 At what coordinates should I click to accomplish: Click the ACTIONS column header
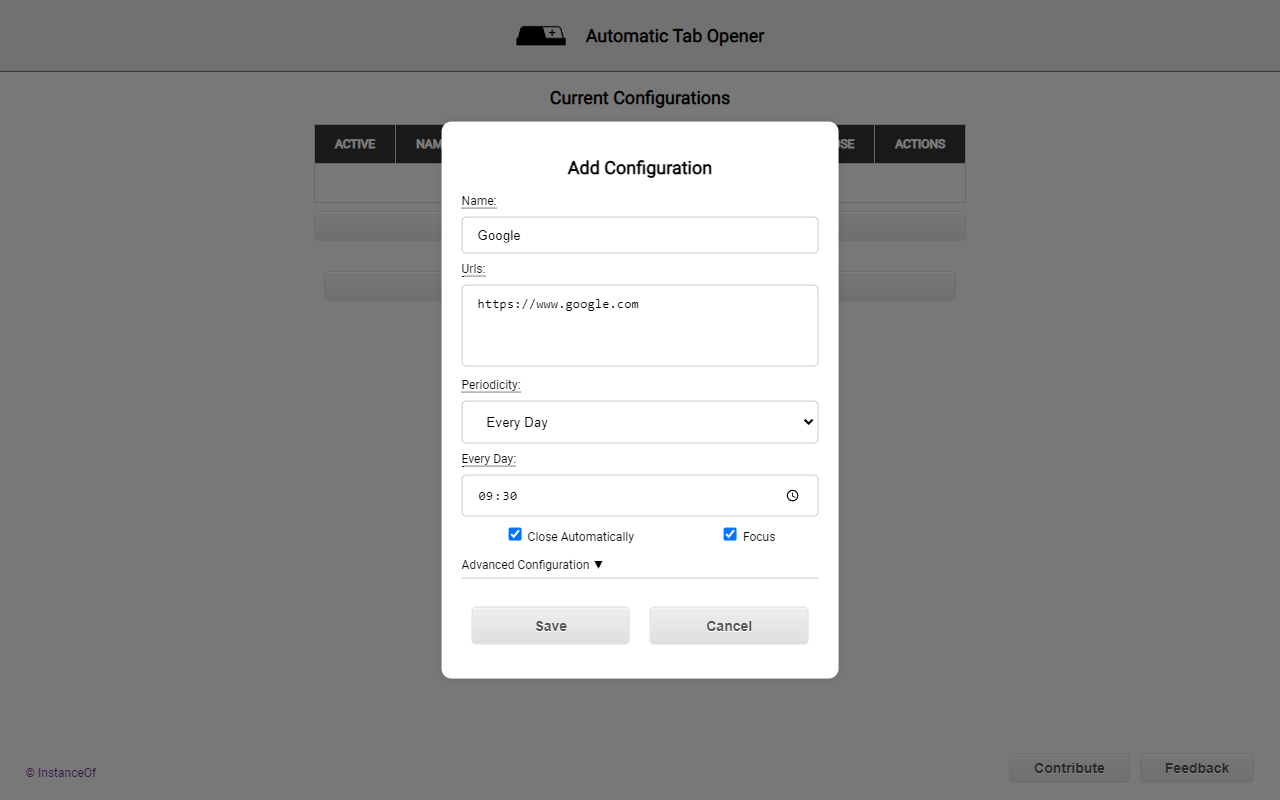919,144
